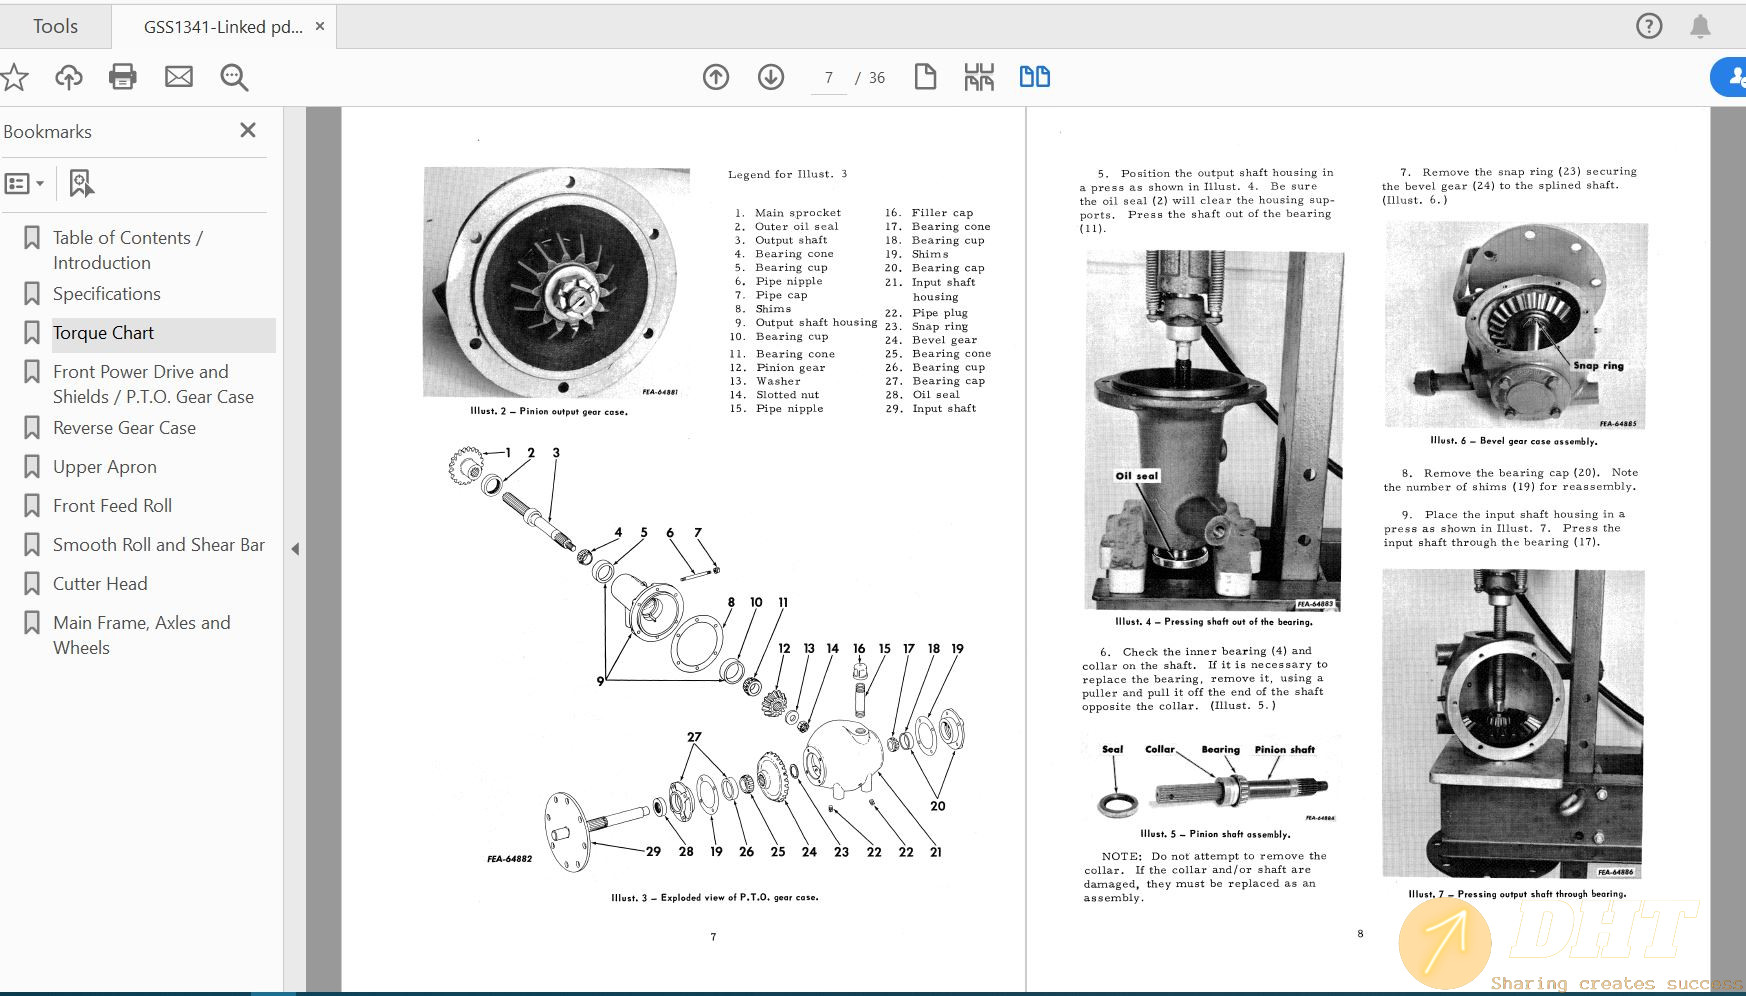Close the Bookmarks panel
The image size is (1746, 996).
(248, 130)
